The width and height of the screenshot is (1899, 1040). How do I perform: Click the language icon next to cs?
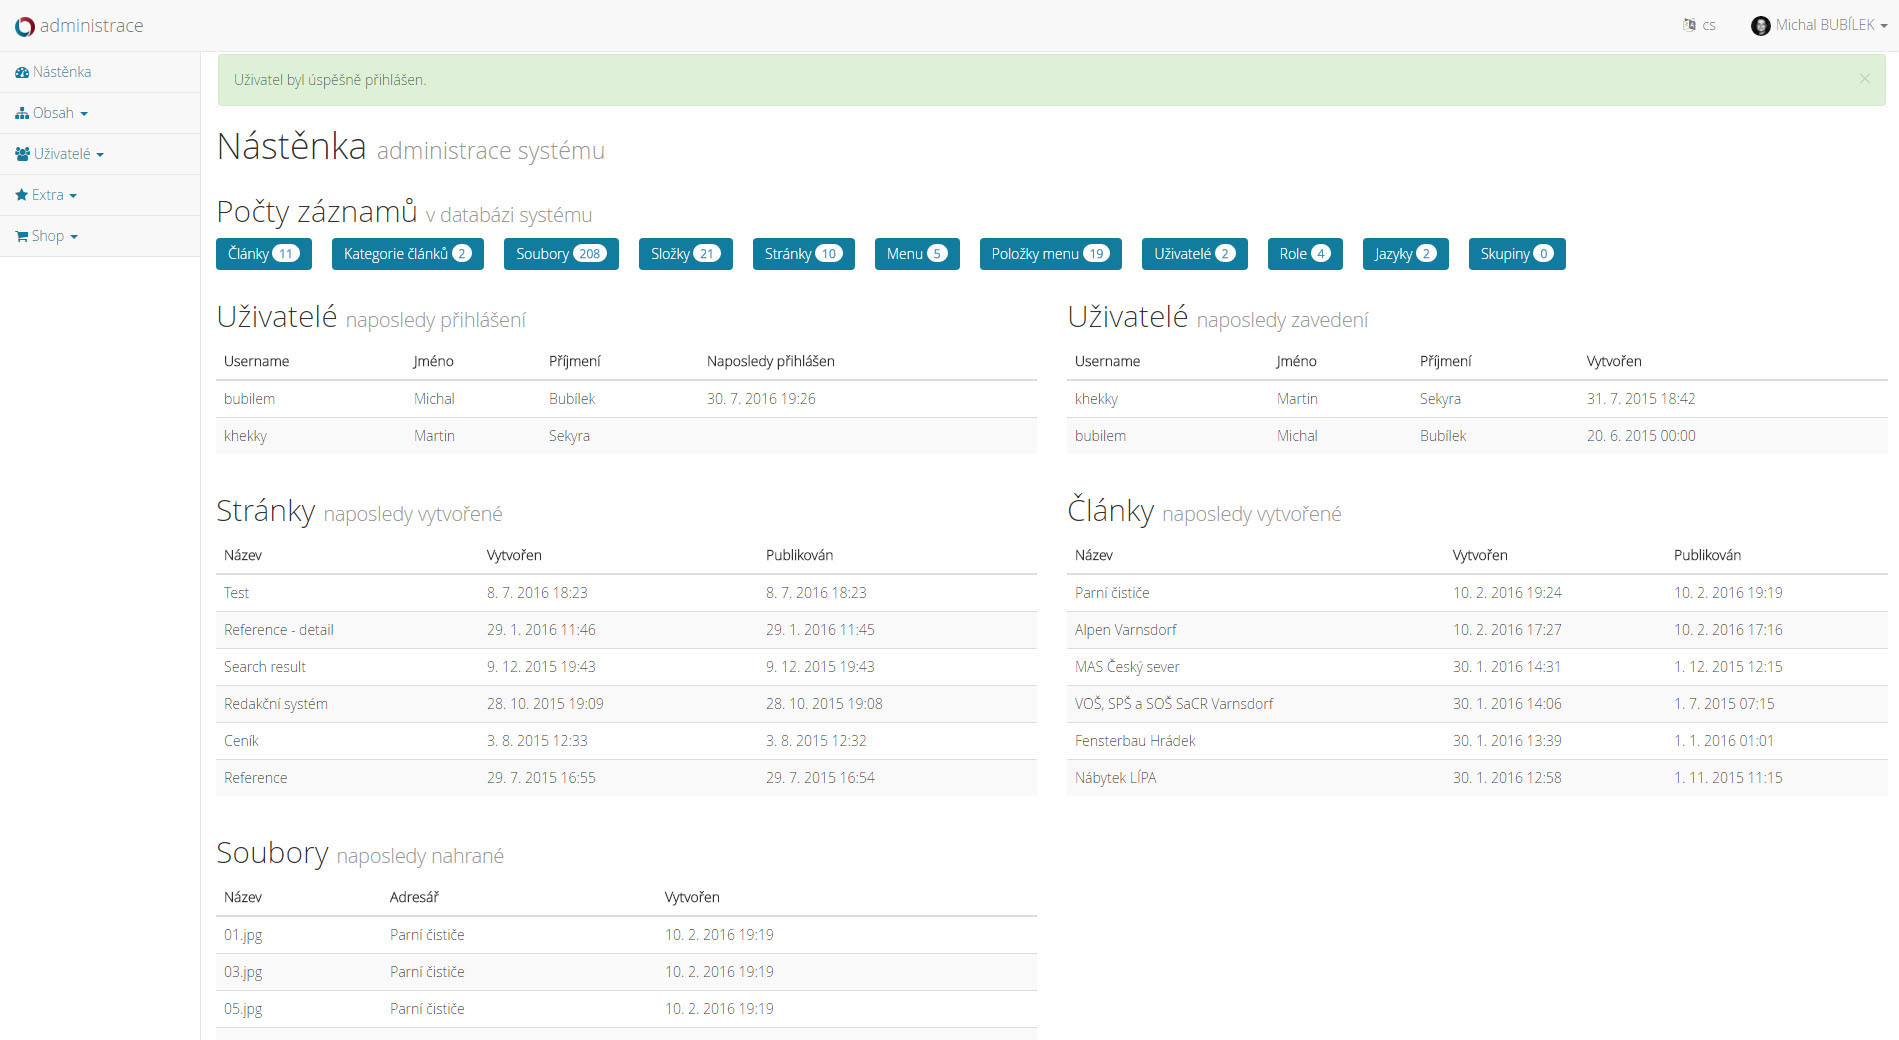pyautogui.click(x=1689, y=25)
